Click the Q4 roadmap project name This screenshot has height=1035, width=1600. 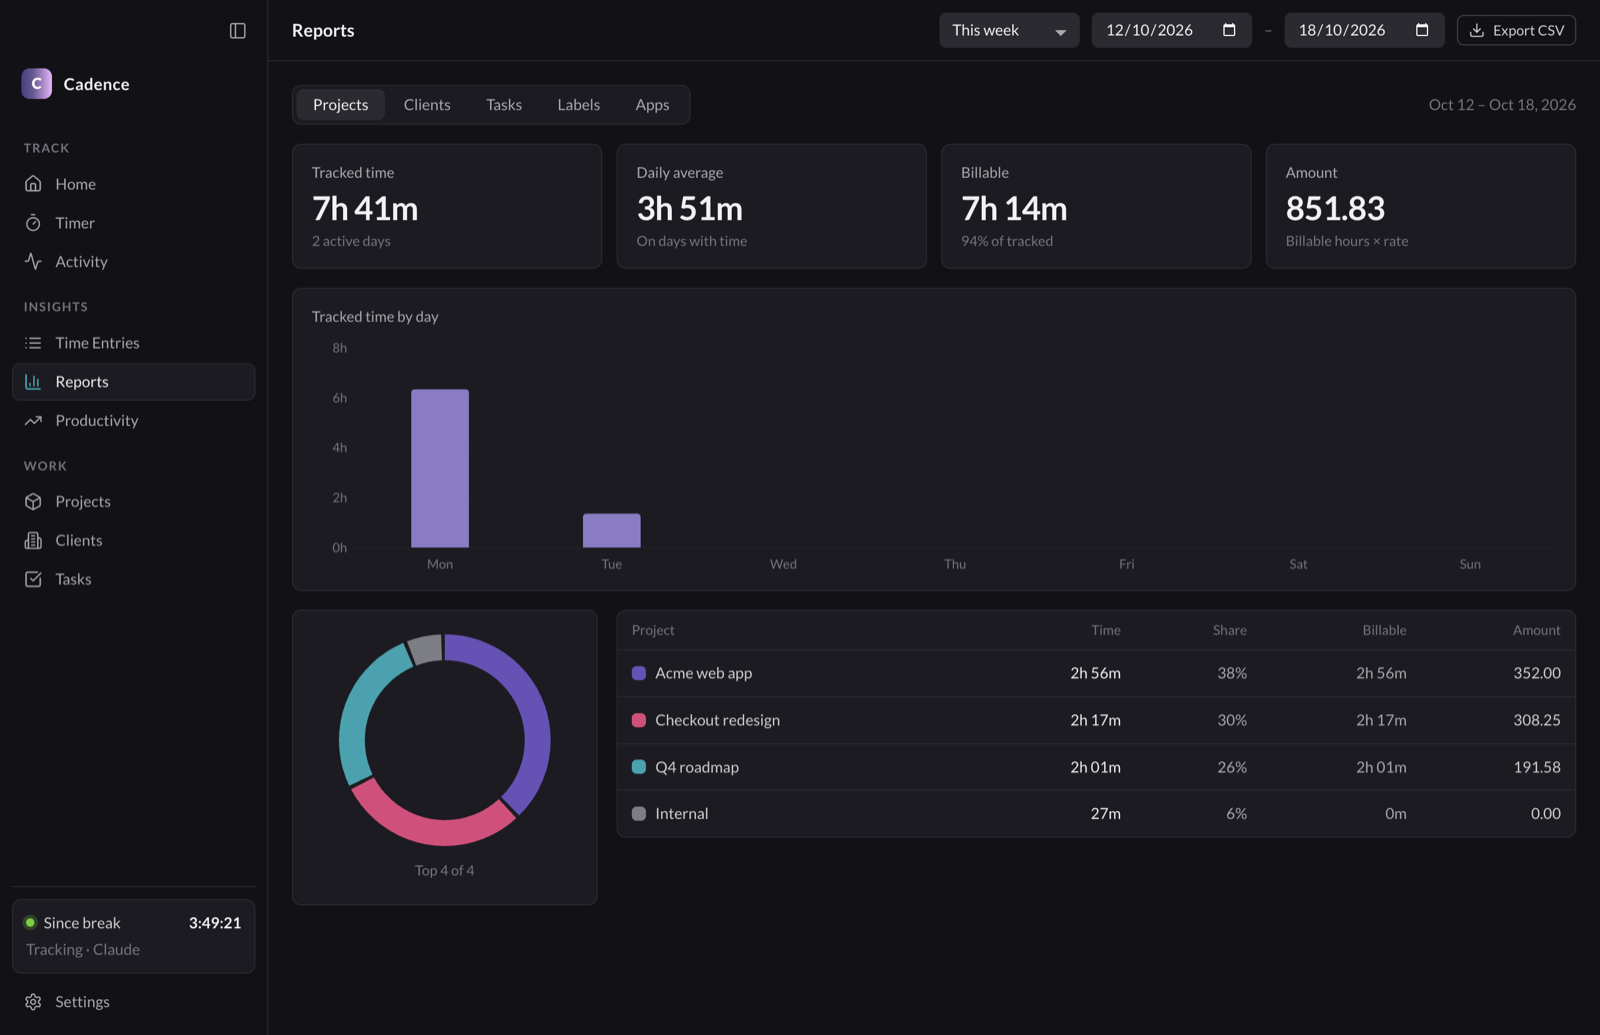tap(697, 767)
